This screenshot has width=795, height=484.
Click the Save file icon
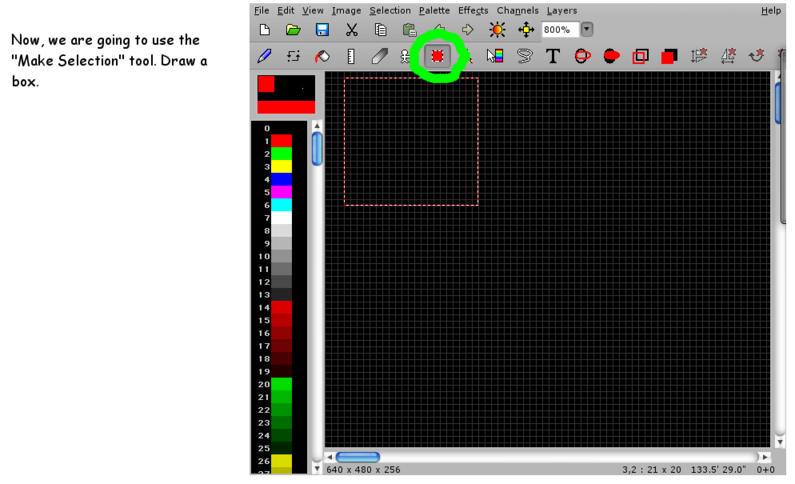[x=322, y=30]
